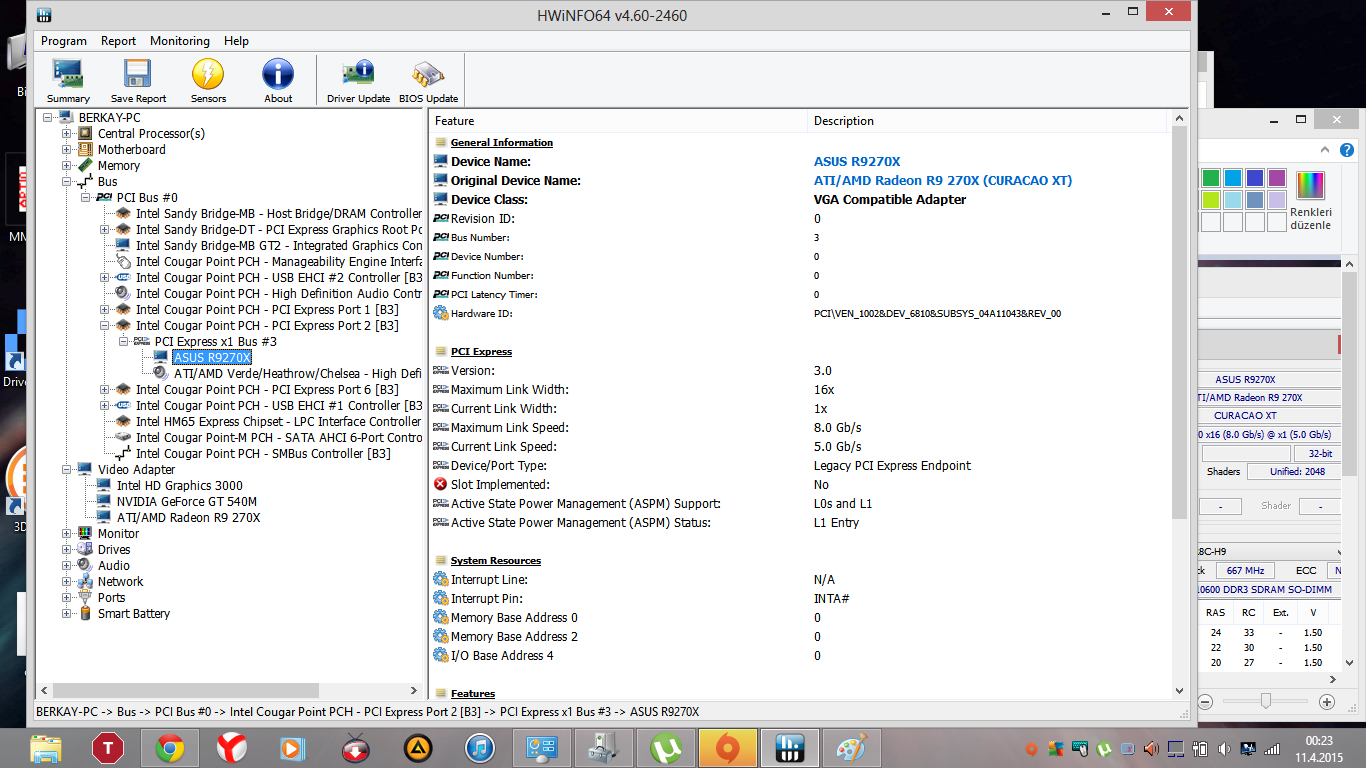
Task: Open Yandex browser from the taskbar
Action: click(x=232, y=748)
